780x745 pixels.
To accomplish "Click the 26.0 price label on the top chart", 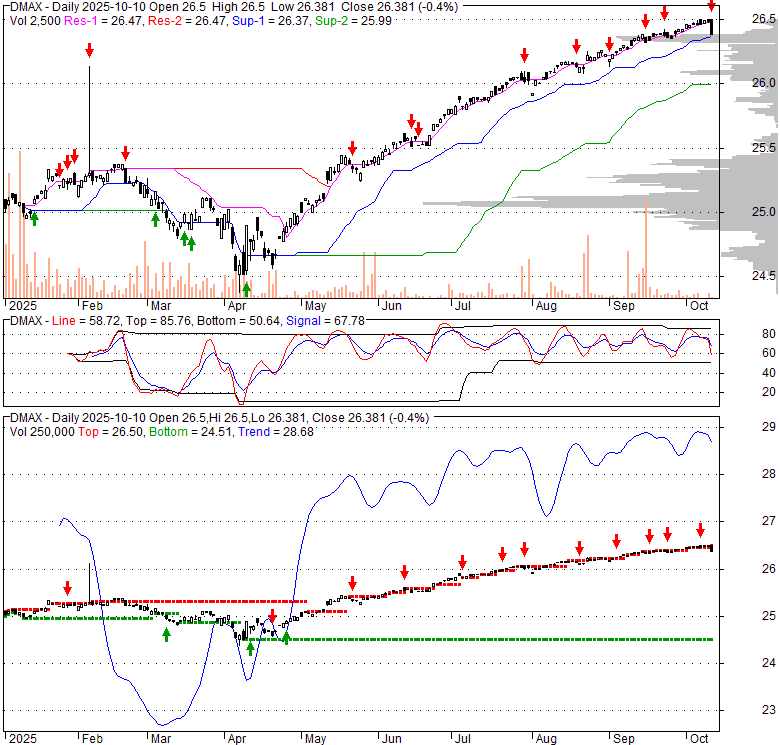I will [764, 83].
